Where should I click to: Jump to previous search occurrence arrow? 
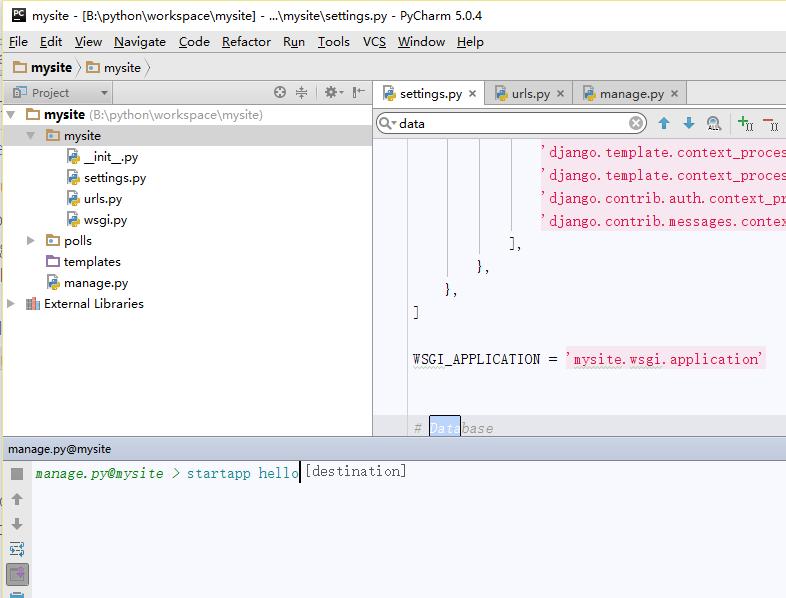(x=664, y=123)
